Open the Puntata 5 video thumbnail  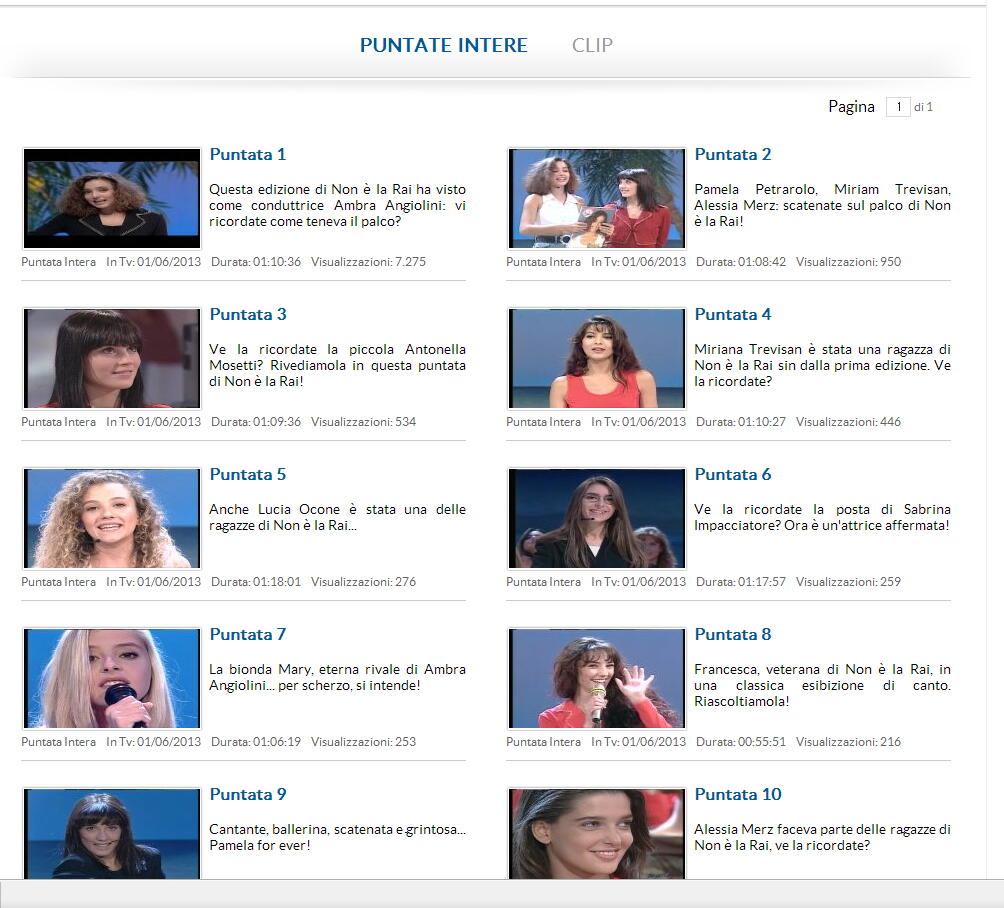pyautogui.click(x=111, y=518)
